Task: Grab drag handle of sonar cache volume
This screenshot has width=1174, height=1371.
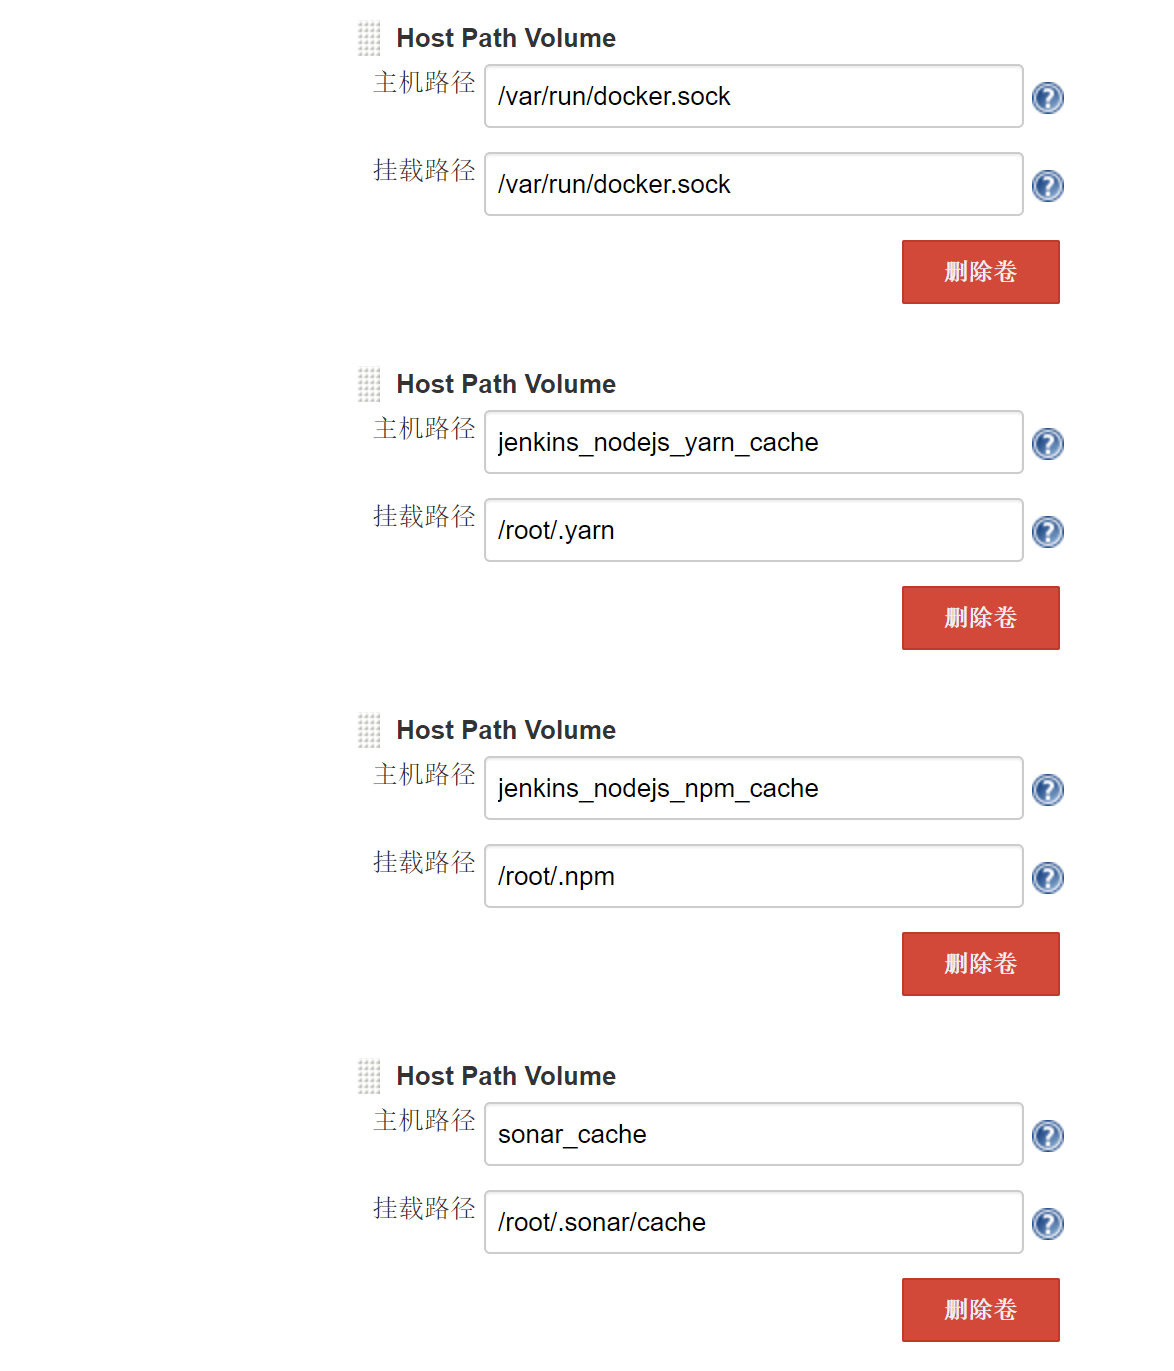Action: point(369,1077)
